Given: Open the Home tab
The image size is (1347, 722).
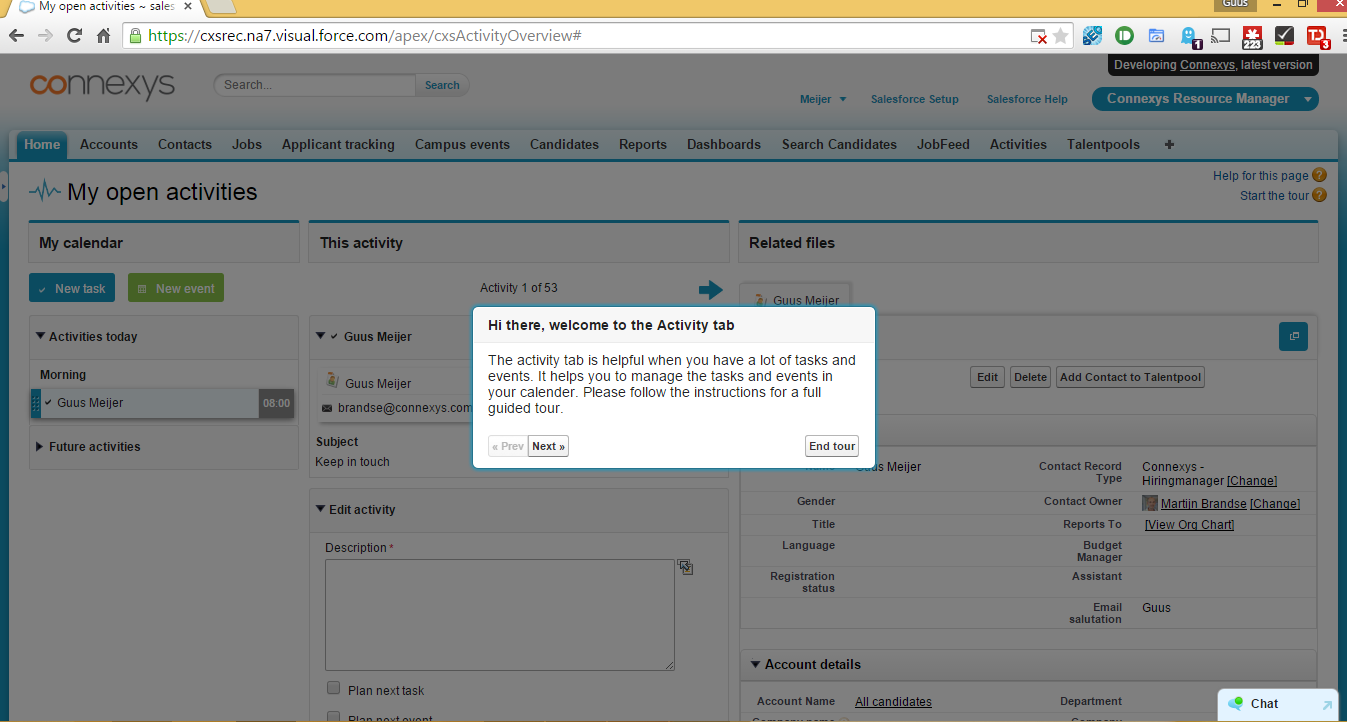Looking at the screenshot, I should pos(42,144).
